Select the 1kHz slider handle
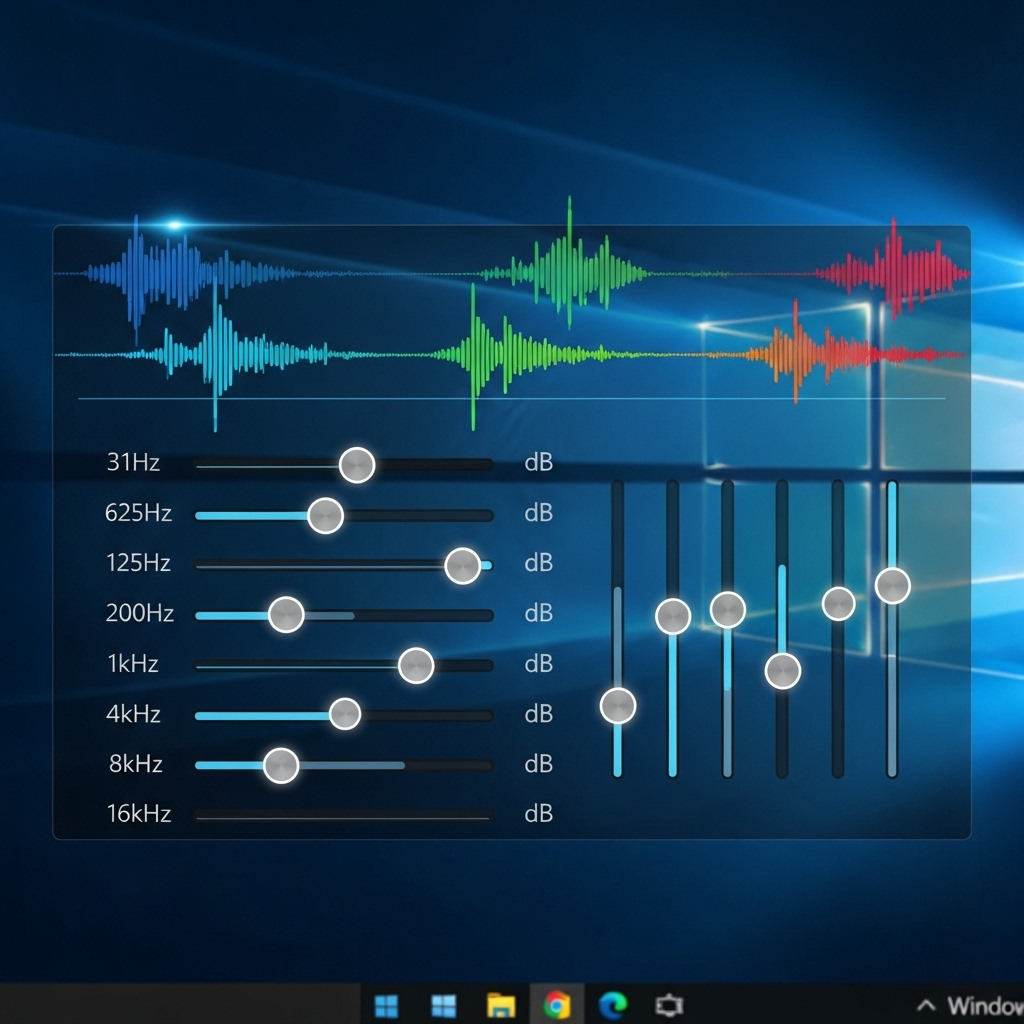The height and width of the screenshot is (1024, 1024). pos(415,664)
